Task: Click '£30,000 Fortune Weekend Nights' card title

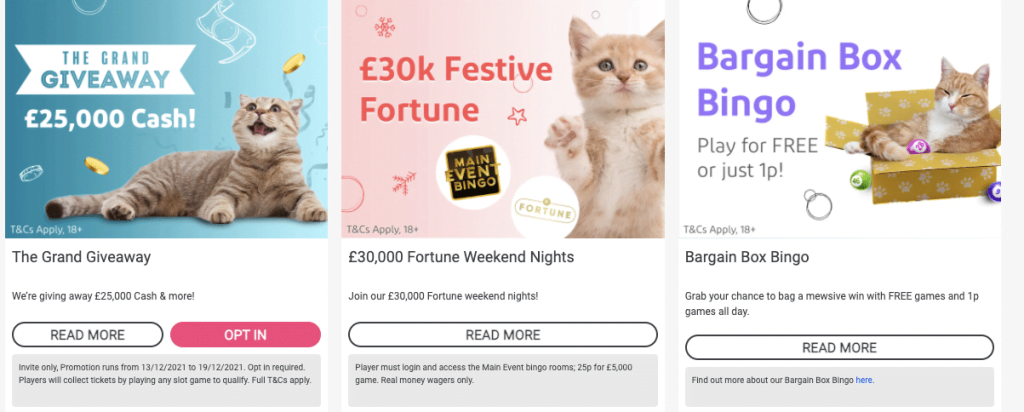Action: [x=461, y=257]
